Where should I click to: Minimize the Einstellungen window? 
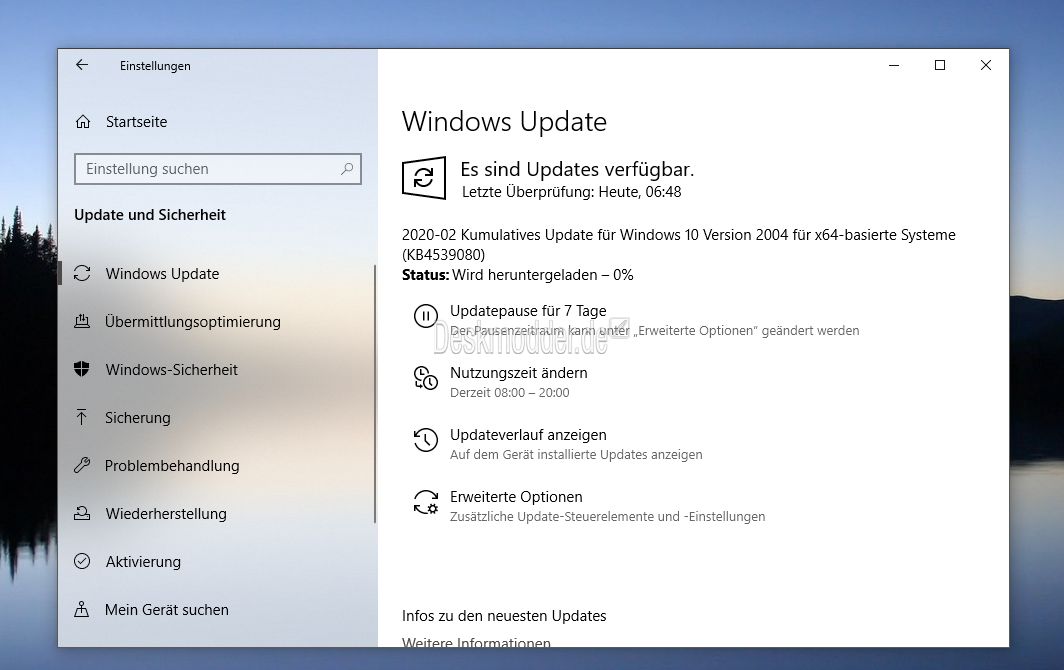pyautogui.click(x=894, y=65)
